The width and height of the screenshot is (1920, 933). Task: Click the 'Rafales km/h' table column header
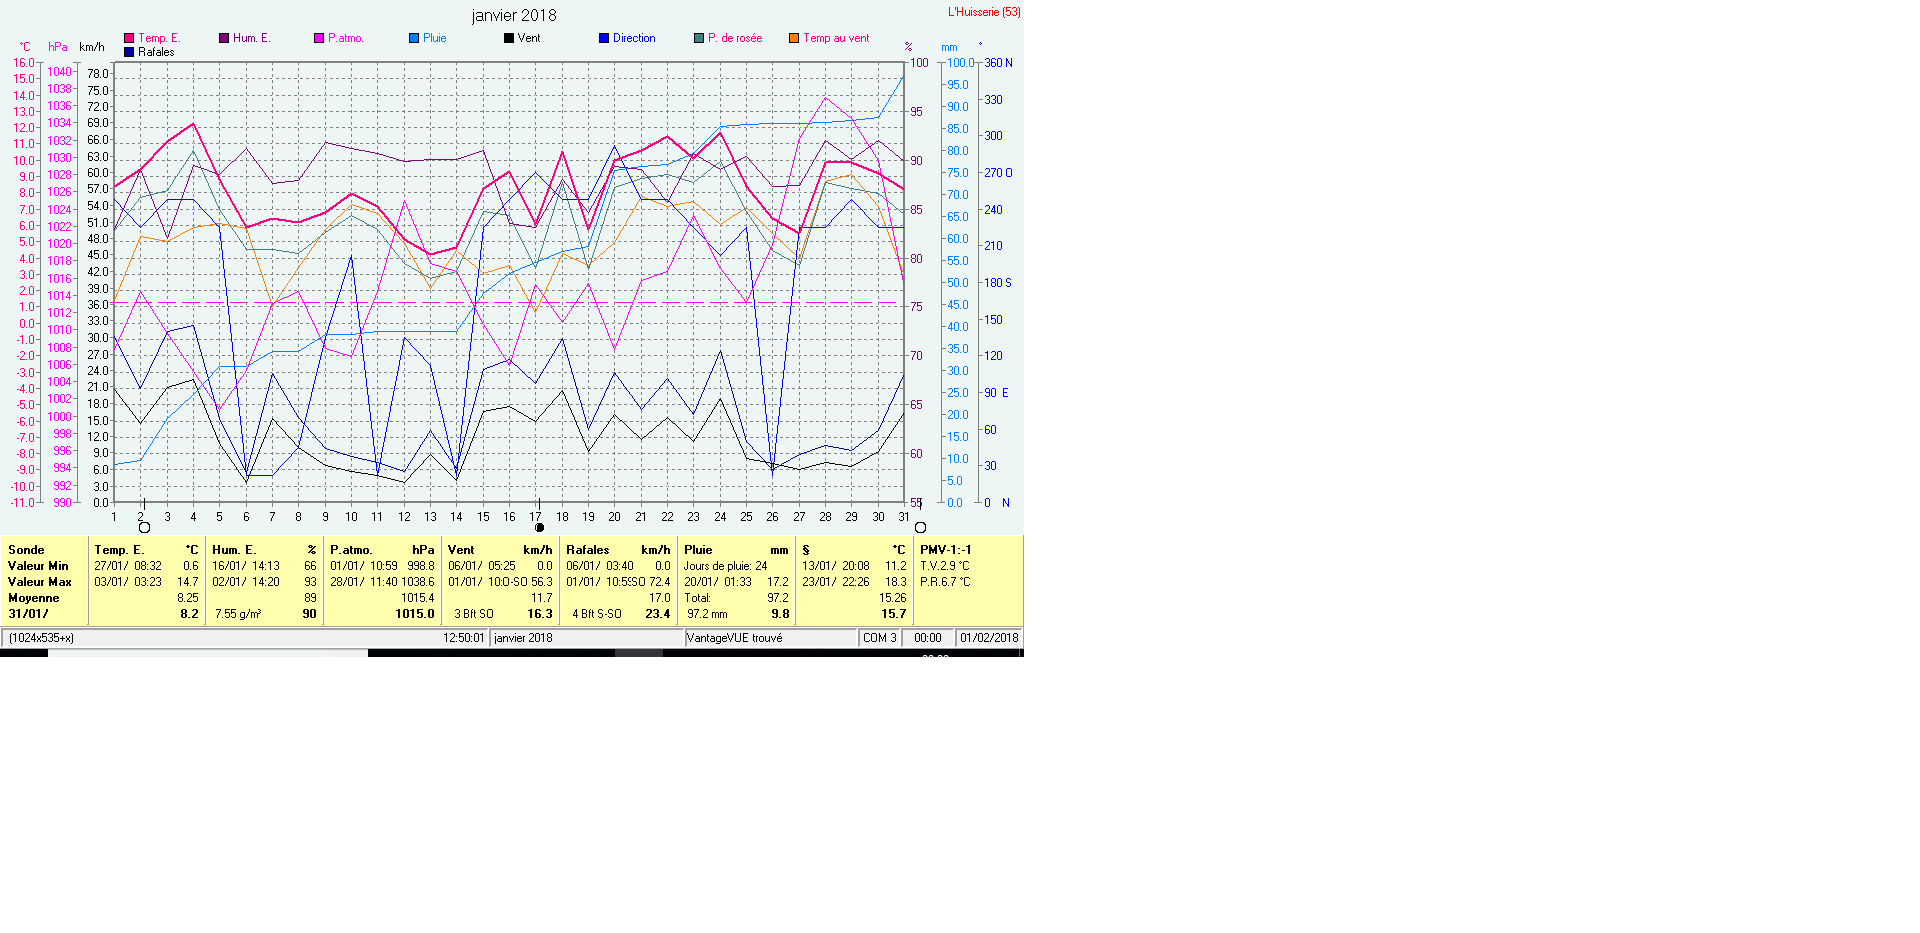tap(618, 550)
